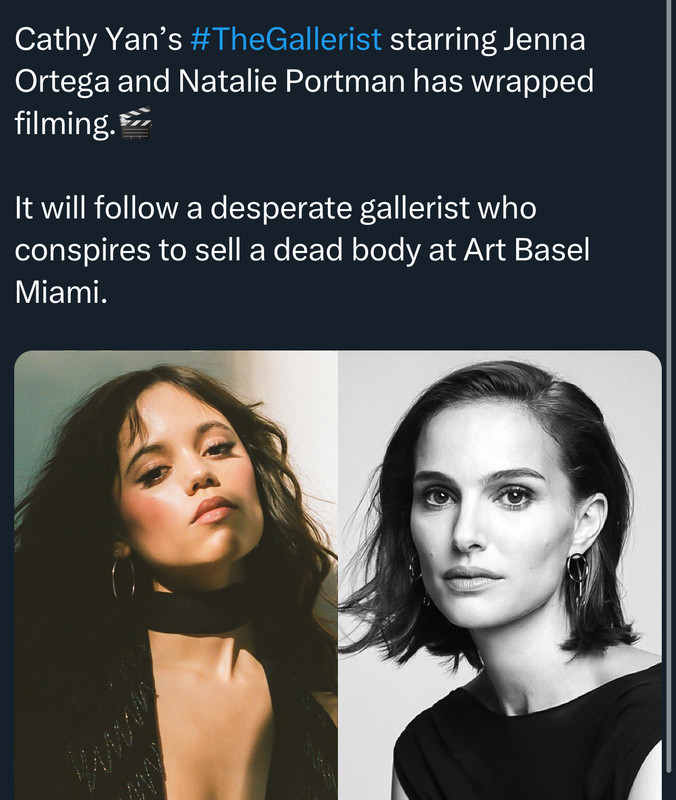Click the clapperboard emoji after 'filming.'
The image size is (676, 800).
[134, 124]
